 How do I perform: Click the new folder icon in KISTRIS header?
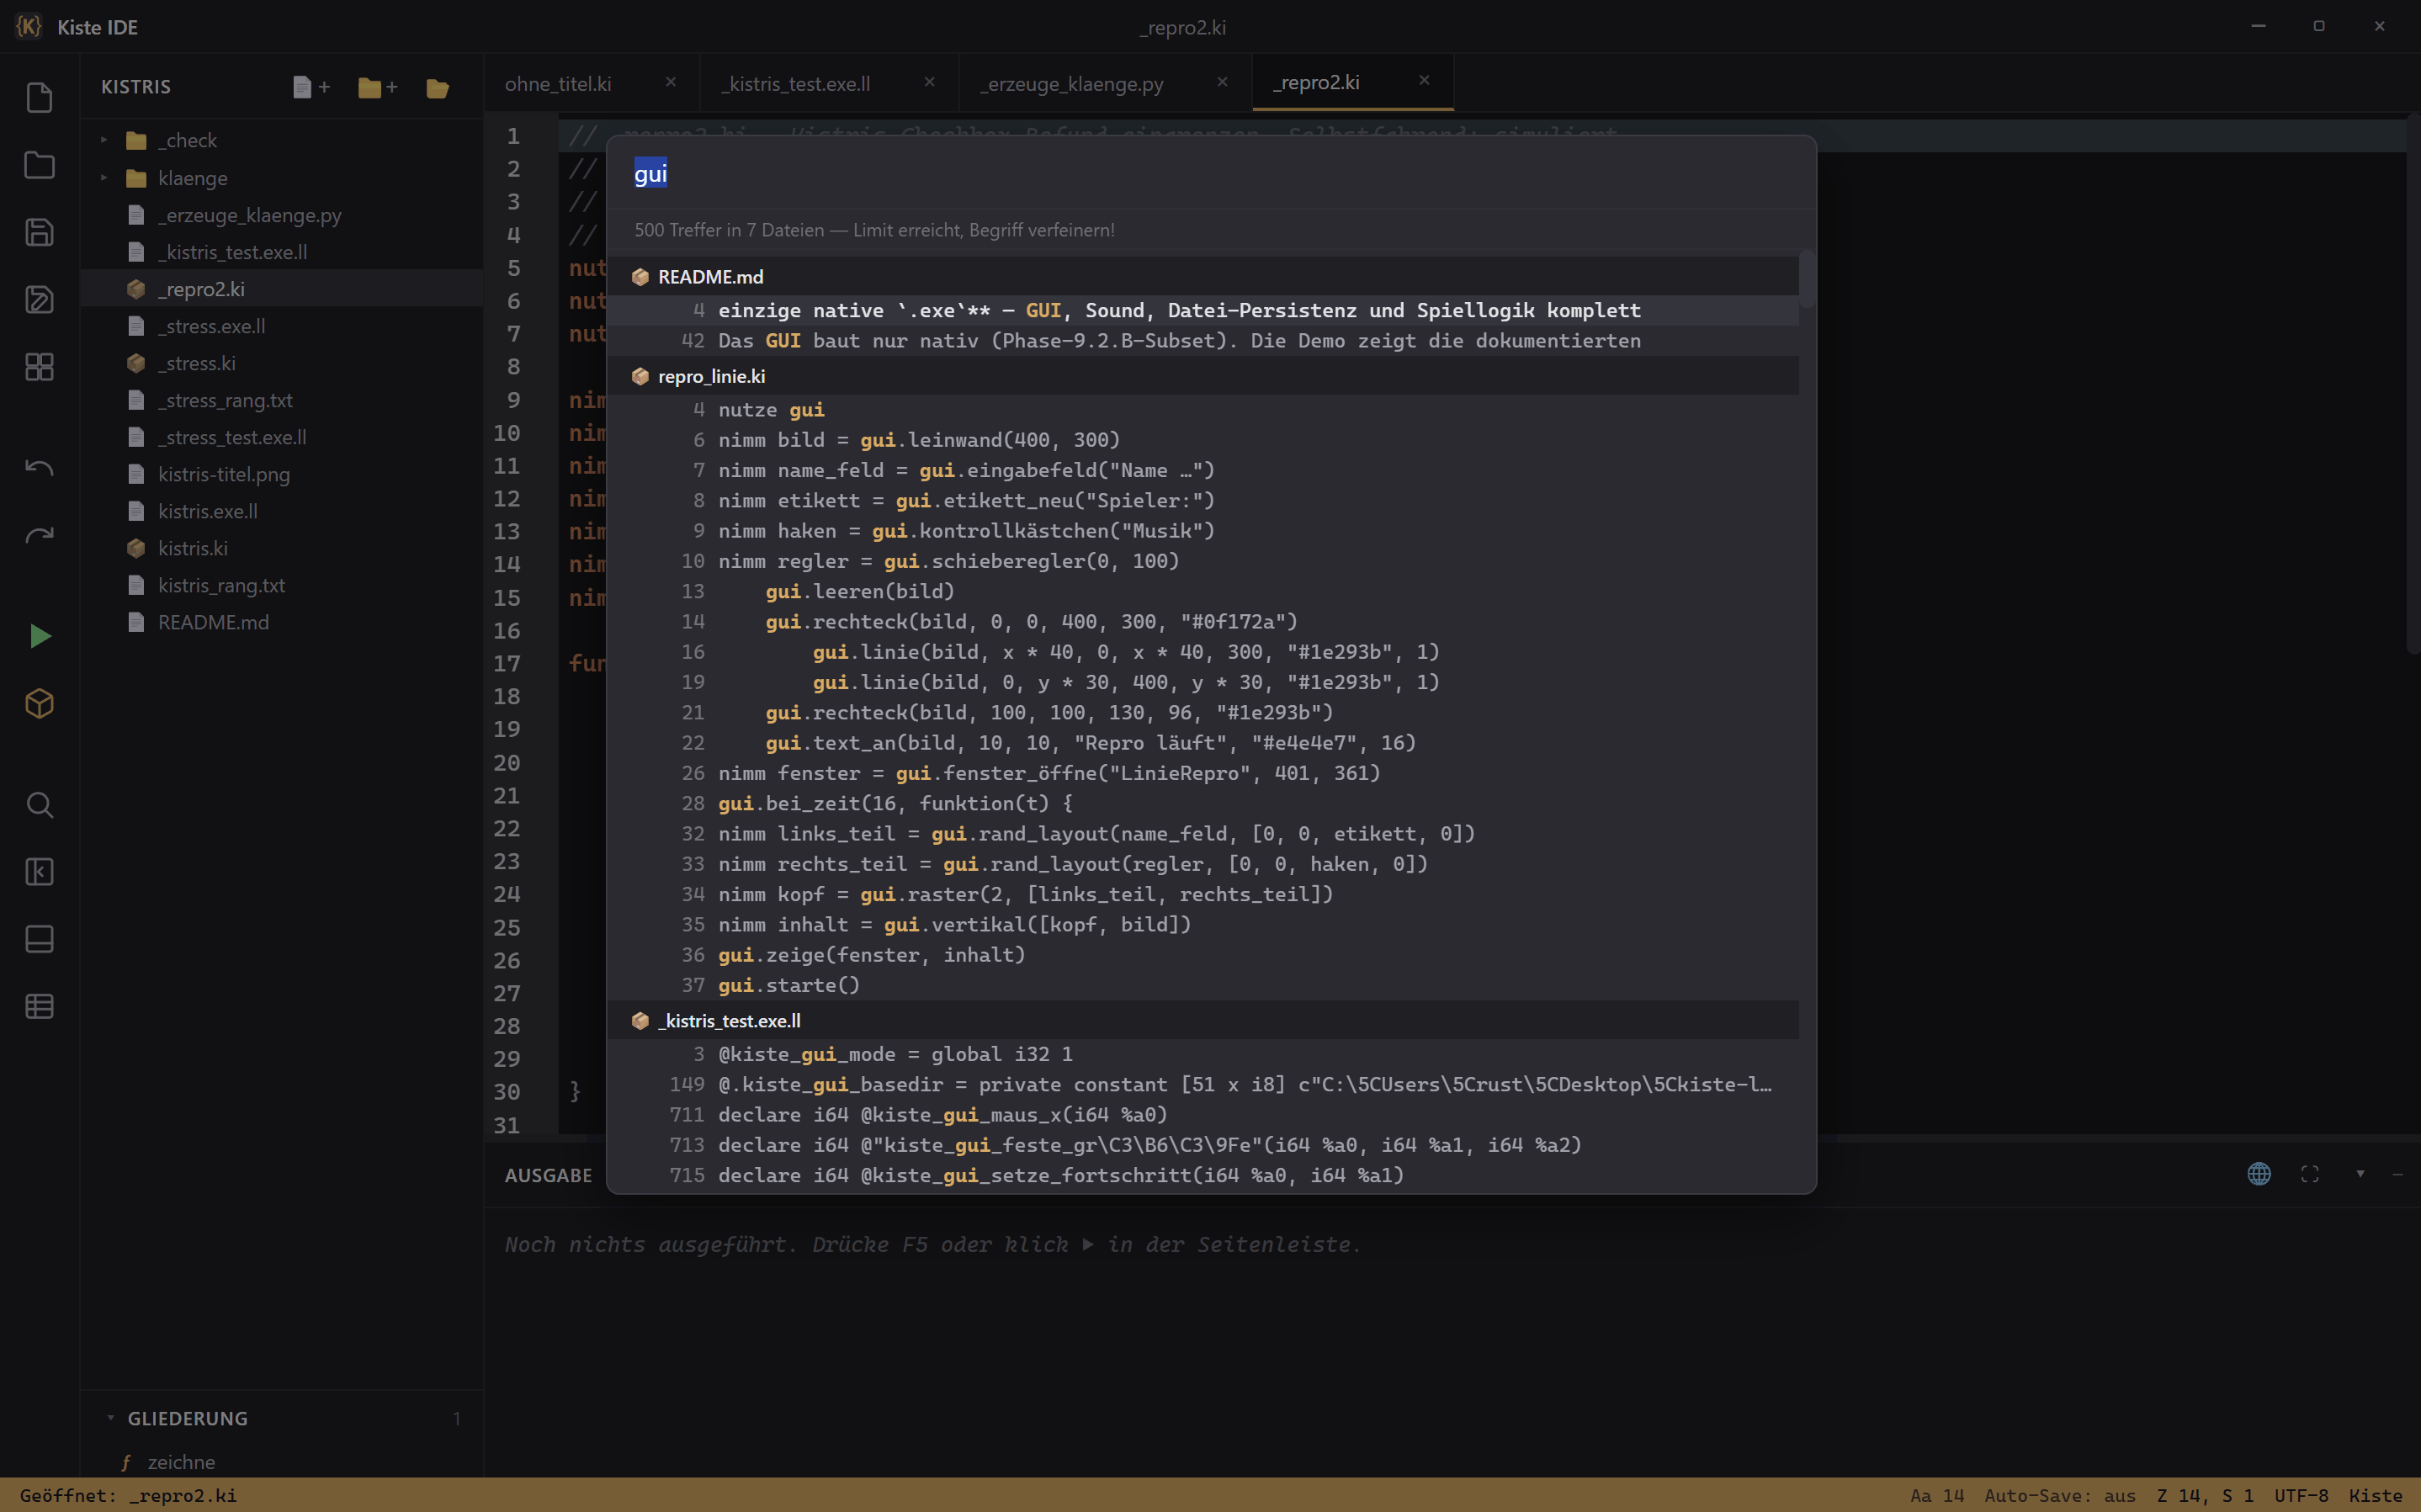click(x=378, y=87)
